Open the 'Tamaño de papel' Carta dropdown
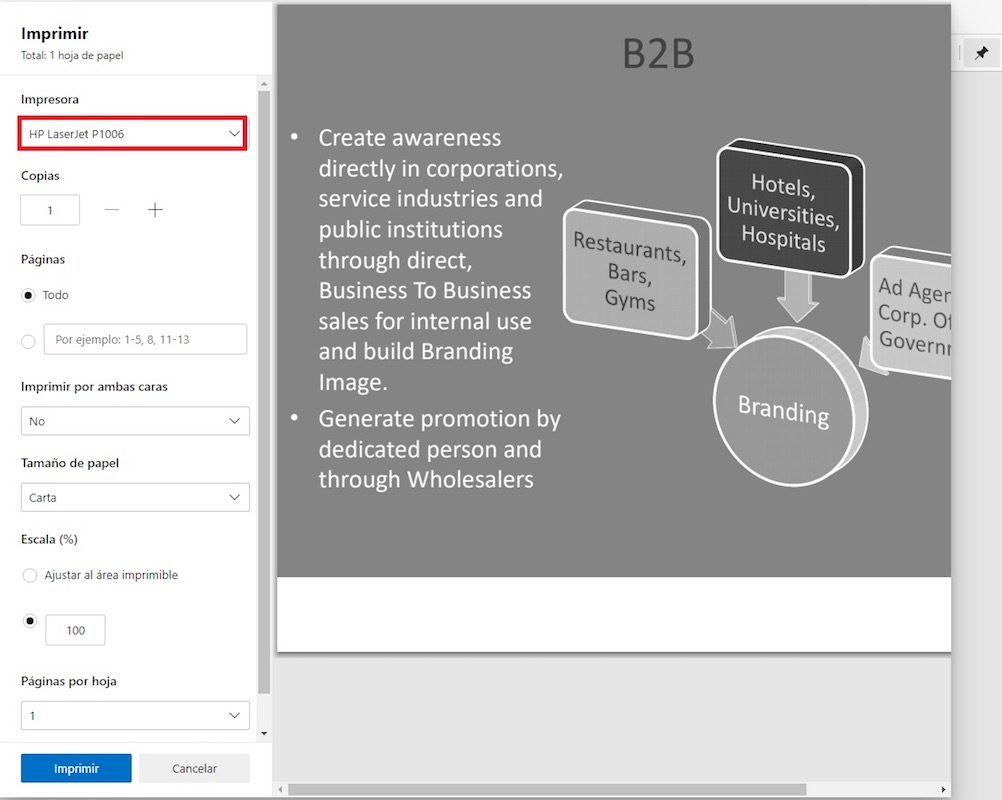Image resolution: width=1002 pixels, height=800 pixels. click(135, 497)
